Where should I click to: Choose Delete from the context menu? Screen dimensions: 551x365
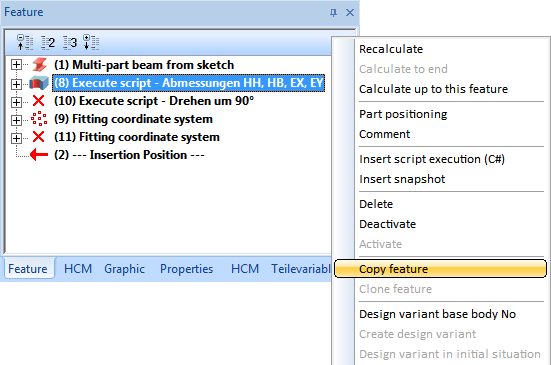tap(376, 204)
